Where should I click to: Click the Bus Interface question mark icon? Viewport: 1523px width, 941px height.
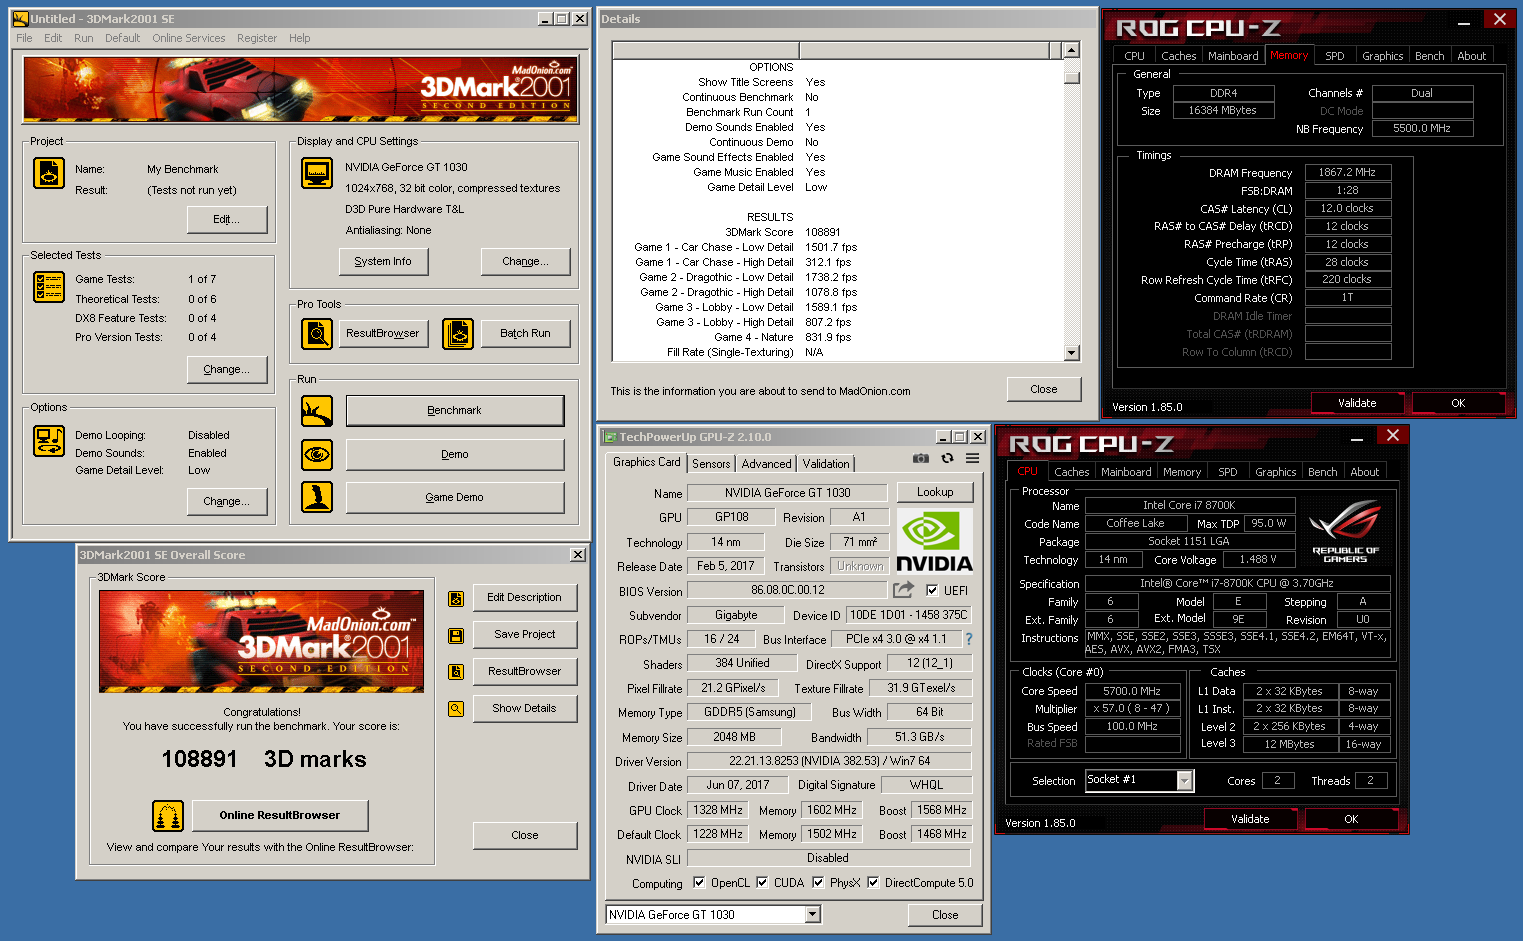968,639
